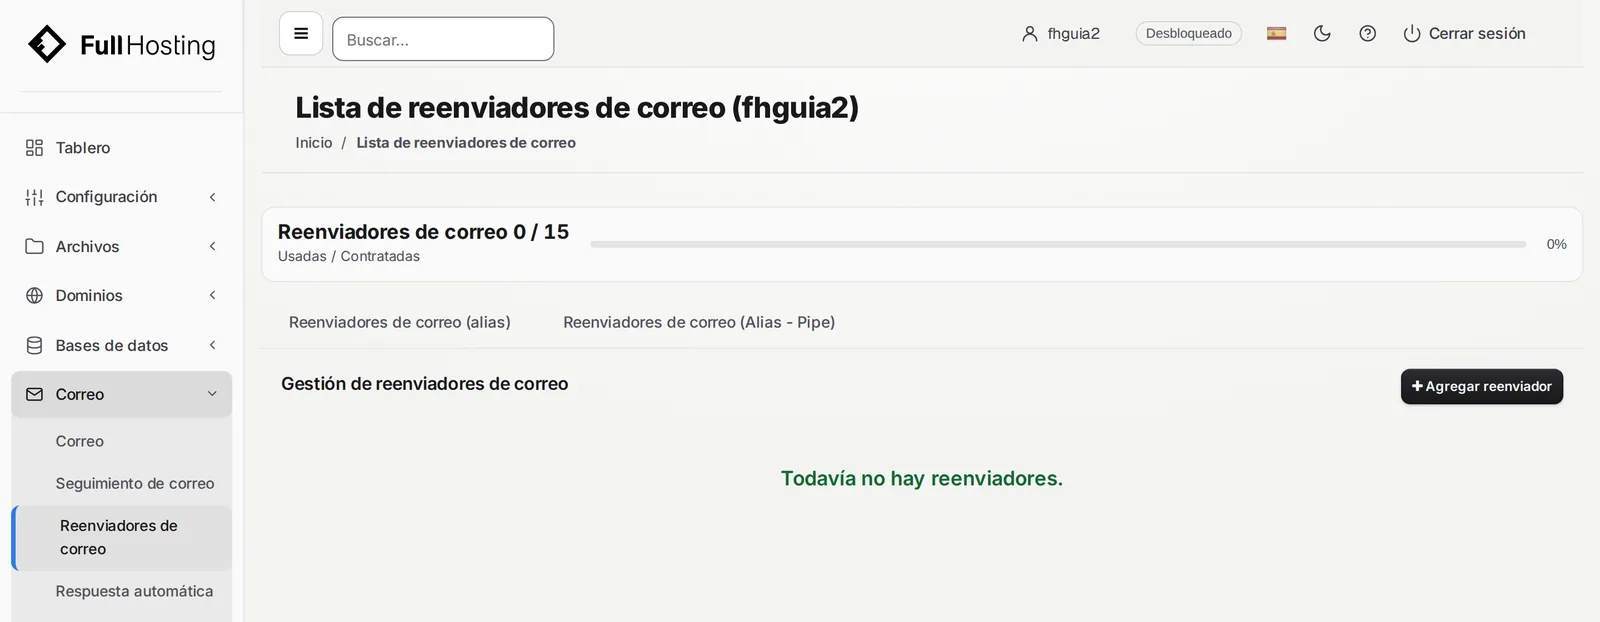The height and width of the screenshot is (622, 1600).
Task: Click Lista de reenviadores breadcrumb
Action: 466,143
